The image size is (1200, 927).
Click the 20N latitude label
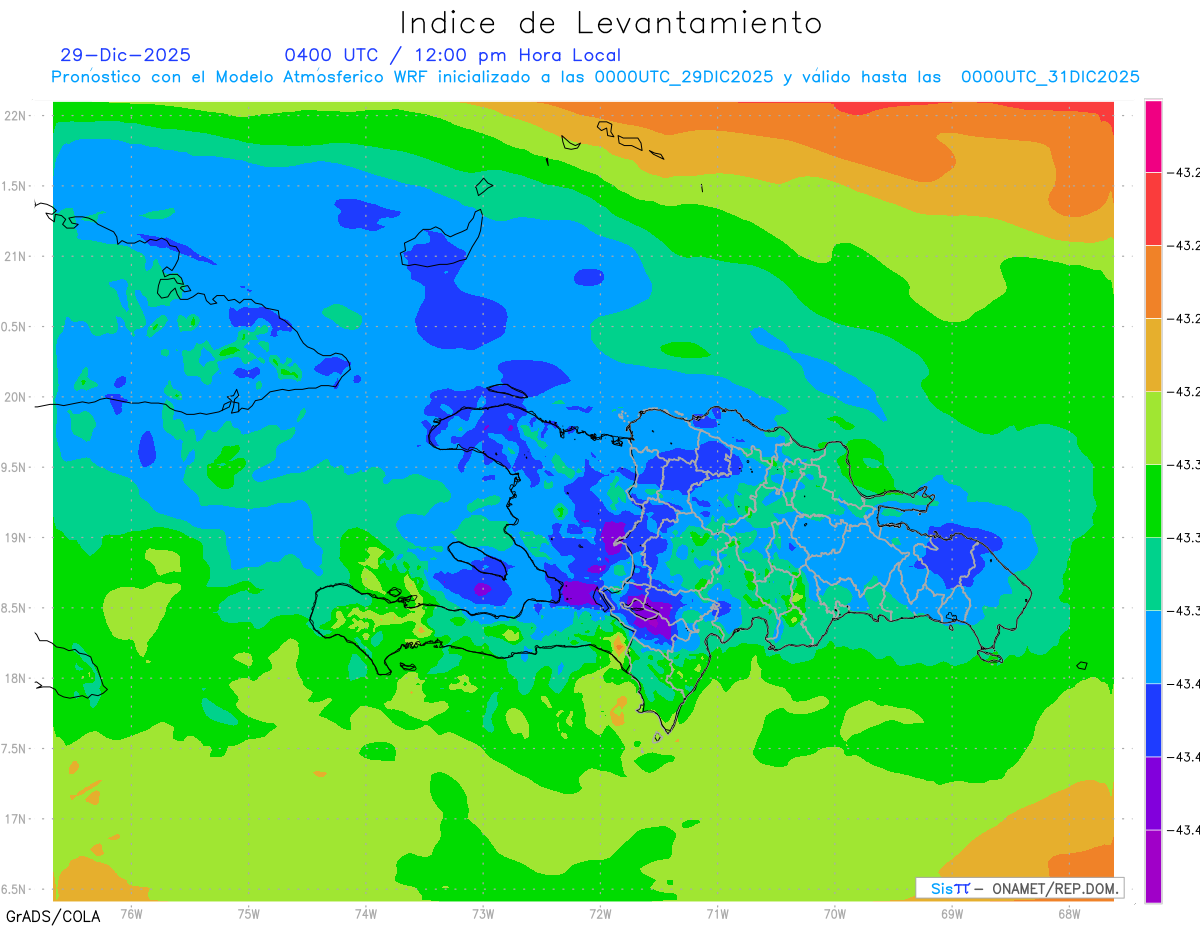coord(15,397)
